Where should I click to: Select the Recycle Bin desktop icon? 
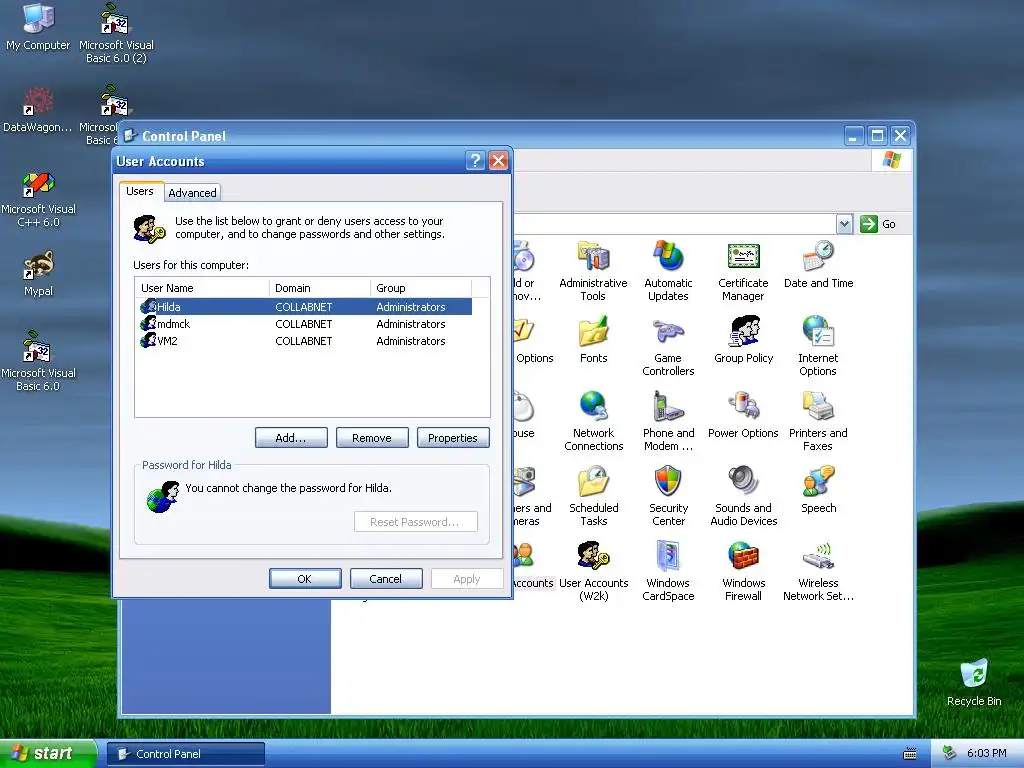coord(974,683)
